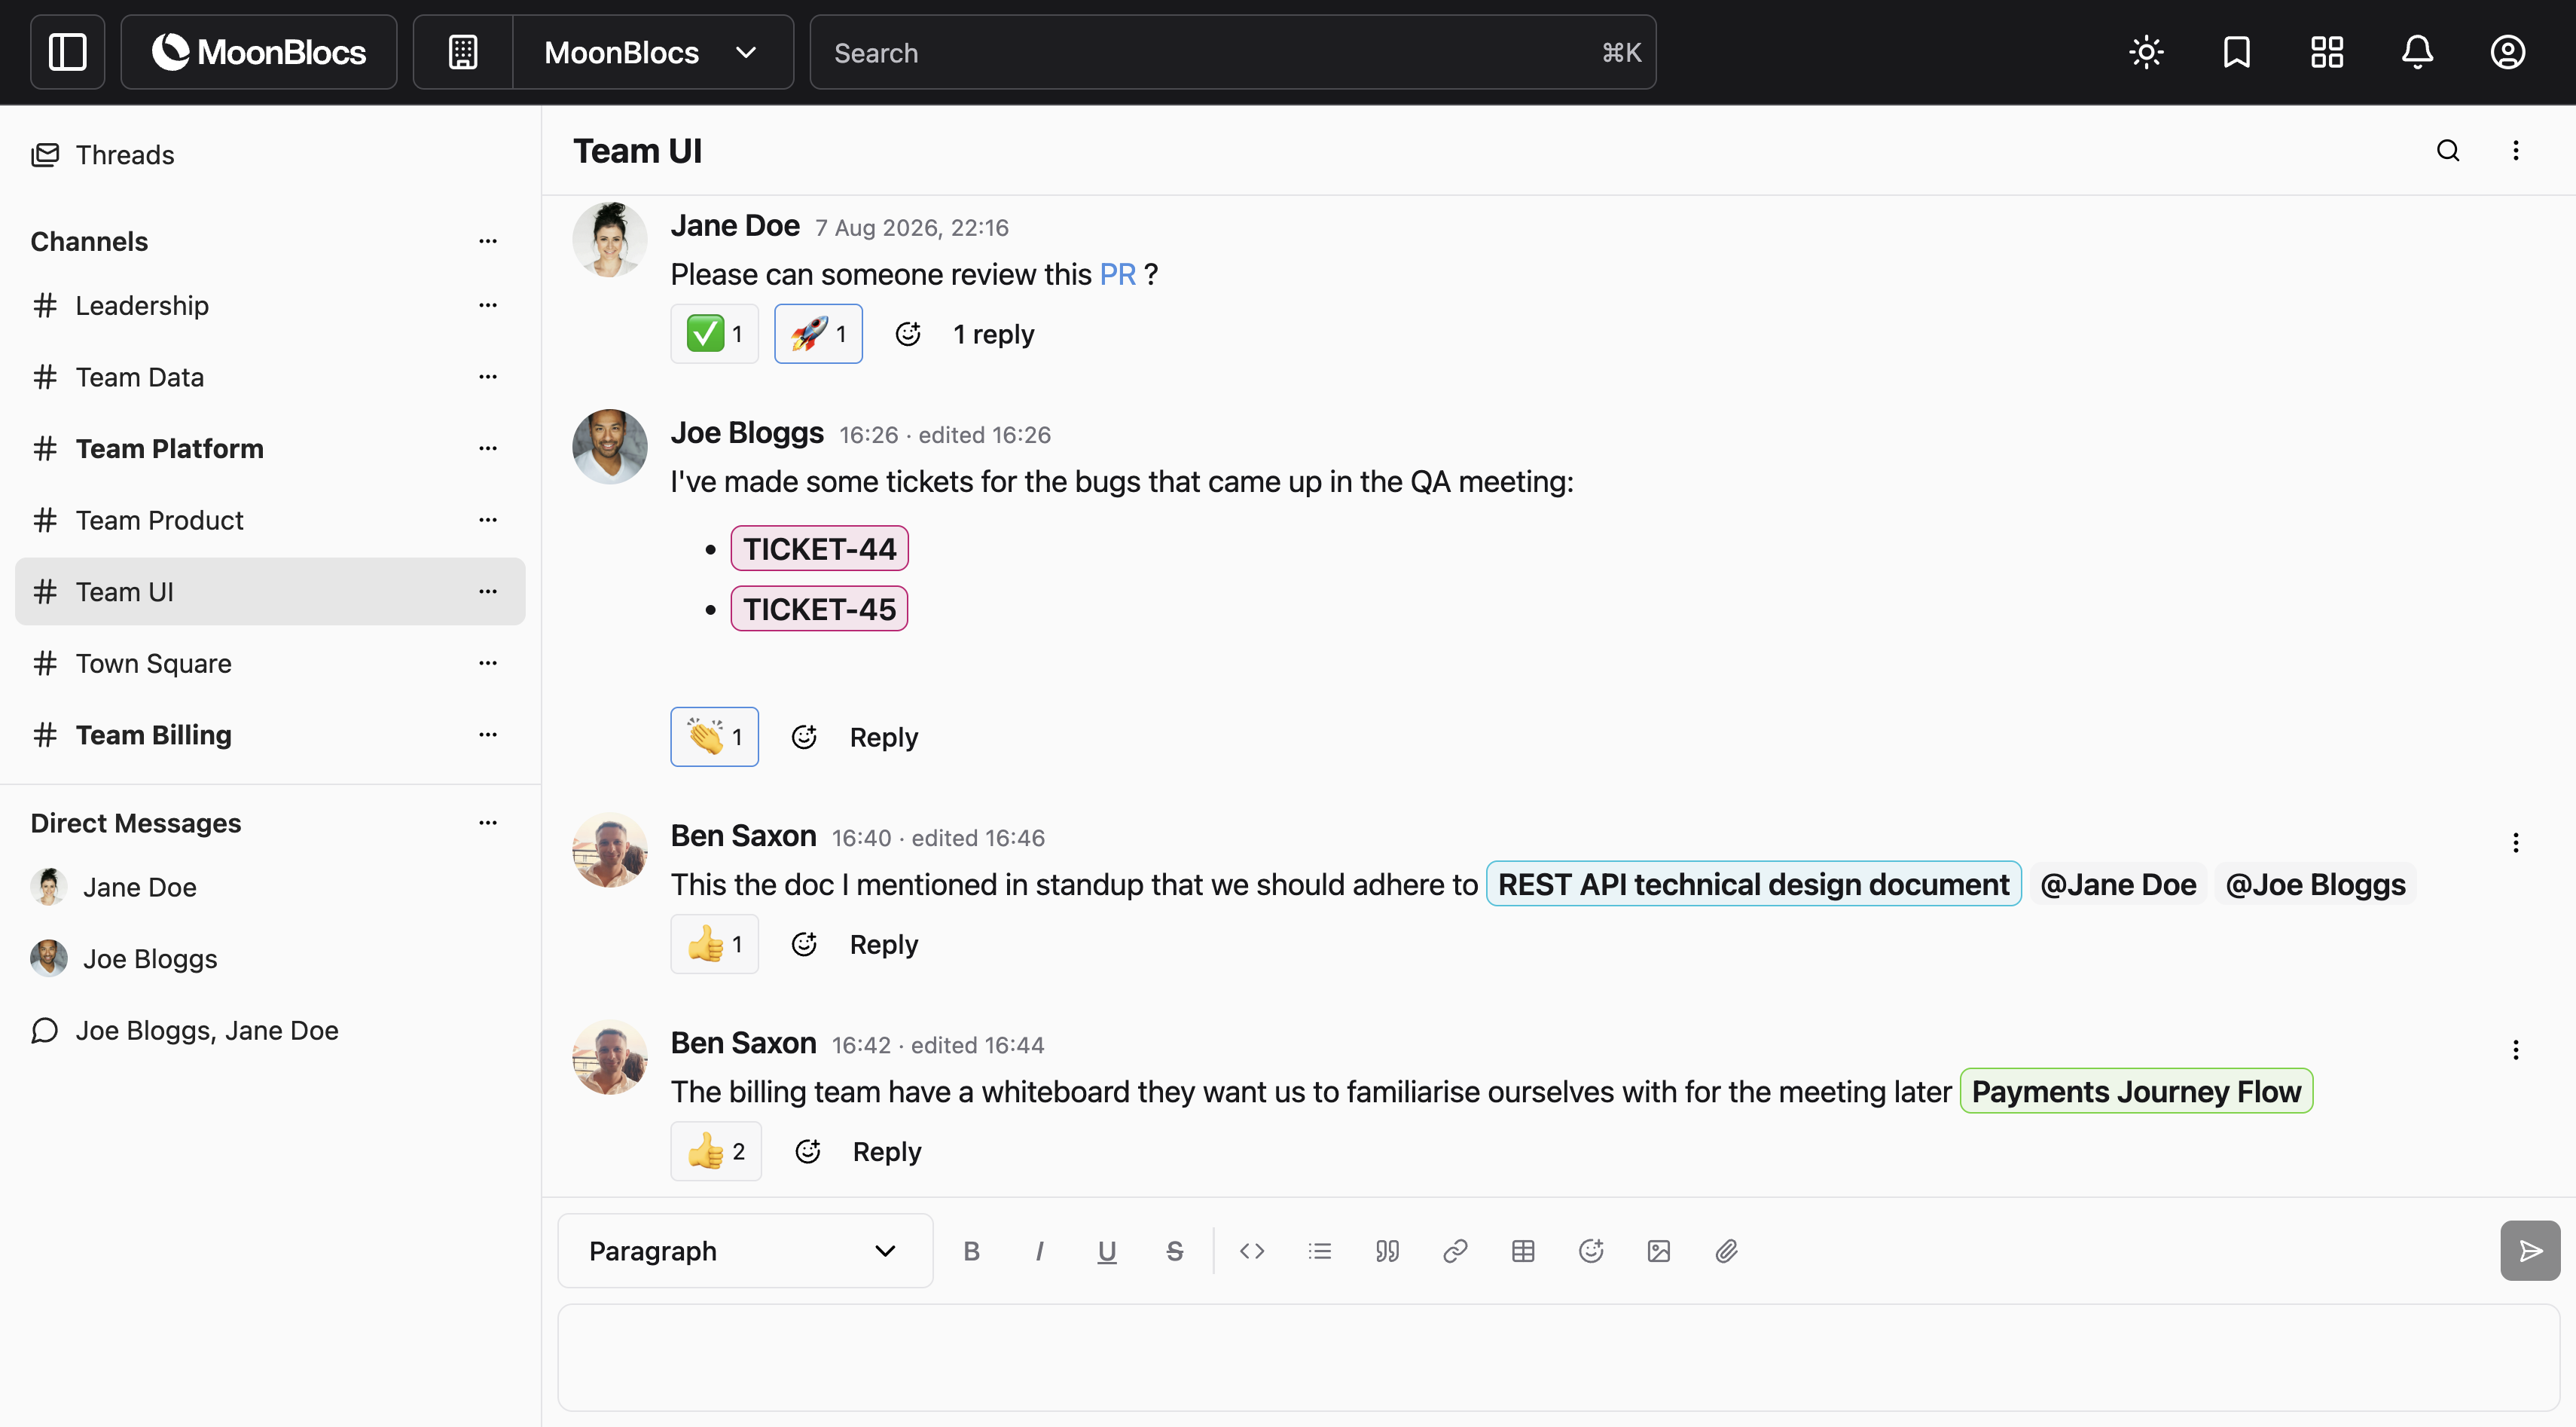Toggle underline formatting

(x=1106, y=1251)
